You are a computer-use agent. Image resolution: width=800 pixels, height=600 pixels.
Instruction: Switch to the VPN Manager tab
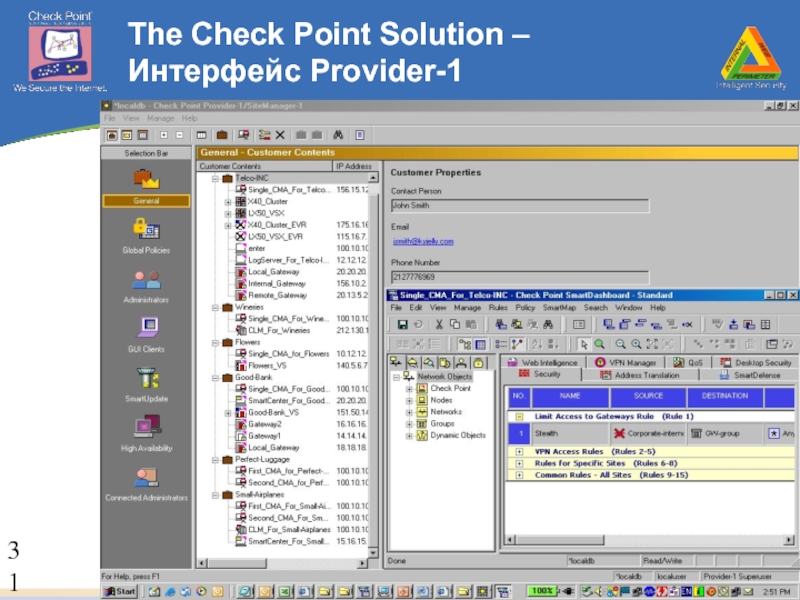(626, 362)
